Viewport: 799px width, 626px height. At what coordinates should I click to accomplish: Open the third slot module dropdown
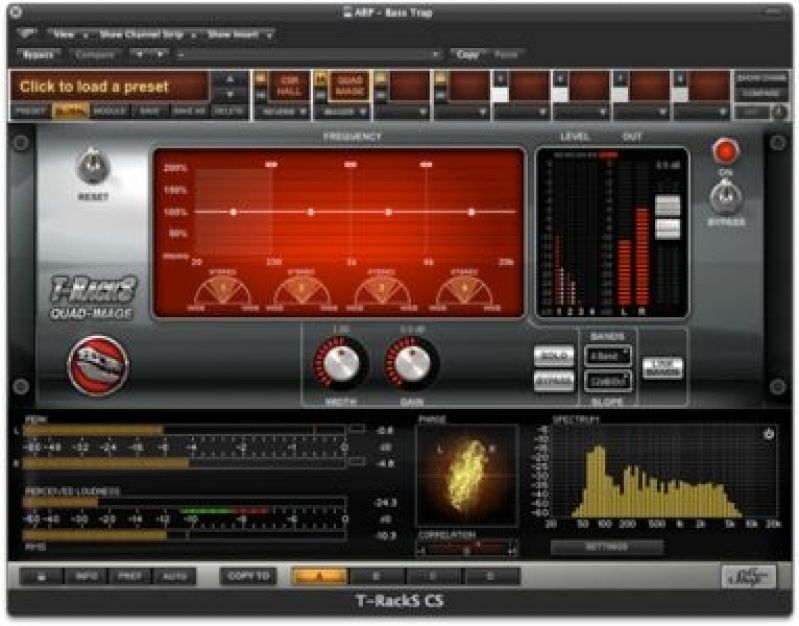tap(403, 112)
